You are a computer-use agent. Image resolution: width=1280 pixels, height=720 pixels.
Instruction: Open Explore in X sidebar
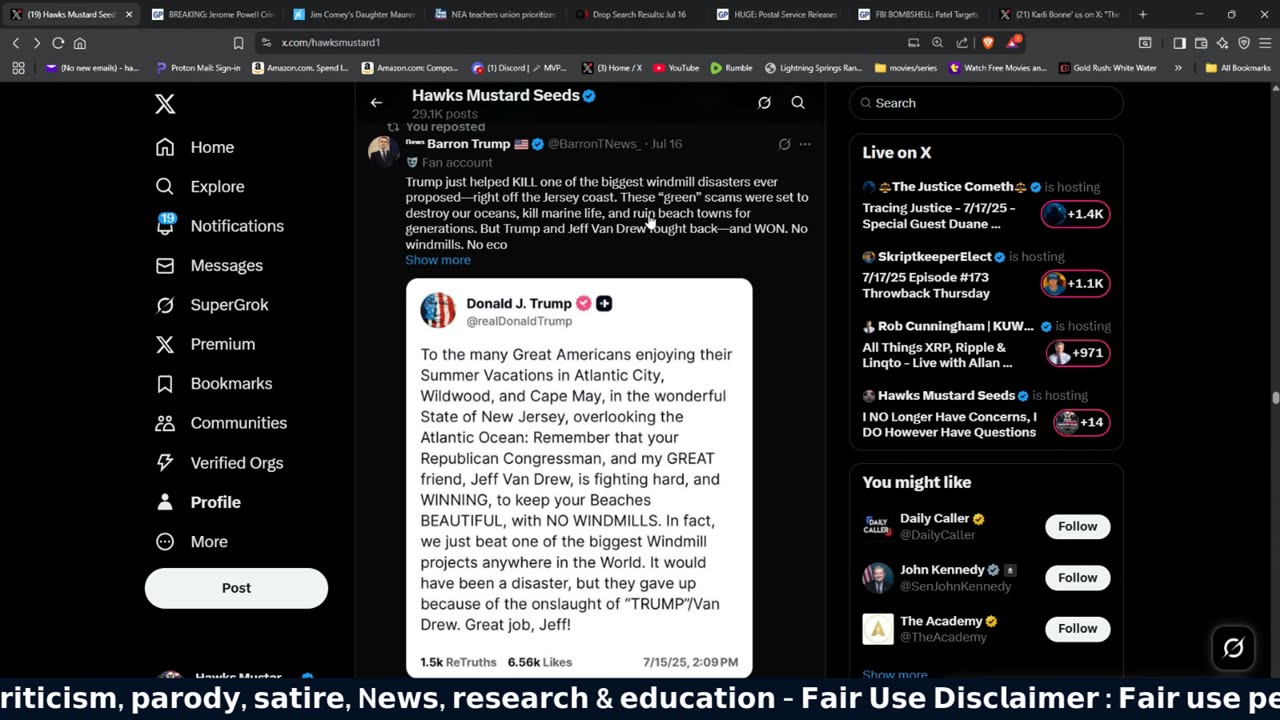[x=200, y=186]
